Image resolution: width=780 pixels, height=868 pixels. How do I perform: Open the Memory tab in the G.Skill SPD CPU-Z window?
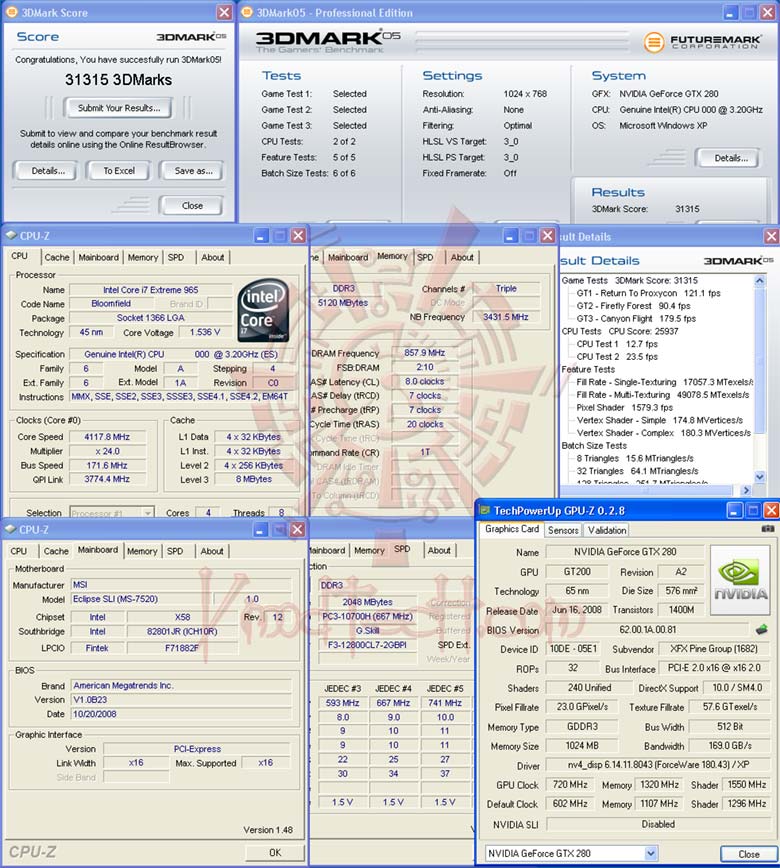(x=369, y=551)
